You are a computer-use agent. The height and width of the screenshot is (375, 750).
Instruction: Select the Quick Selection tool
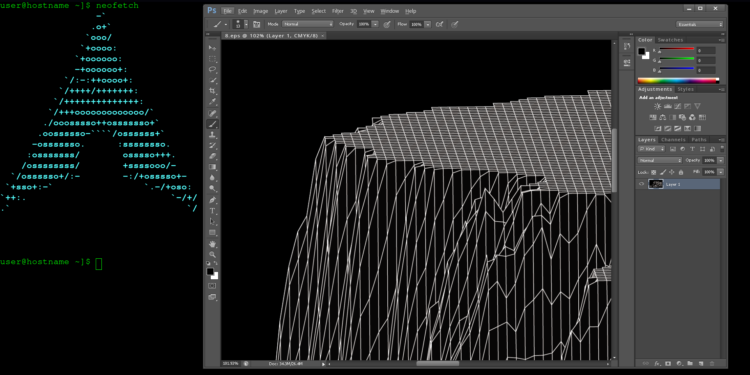[212, 80]
